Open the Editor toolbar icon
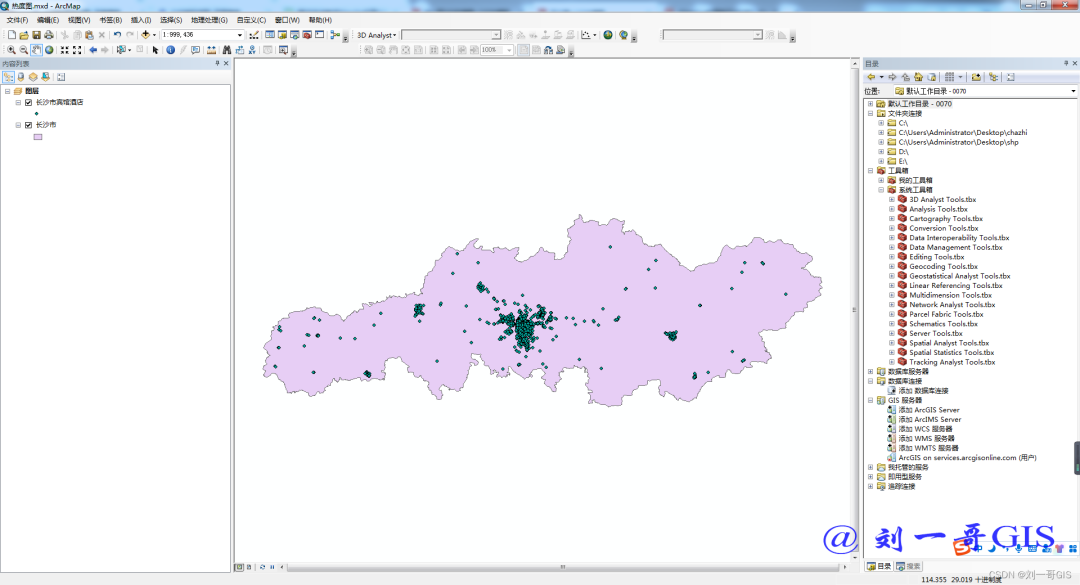 254,35
